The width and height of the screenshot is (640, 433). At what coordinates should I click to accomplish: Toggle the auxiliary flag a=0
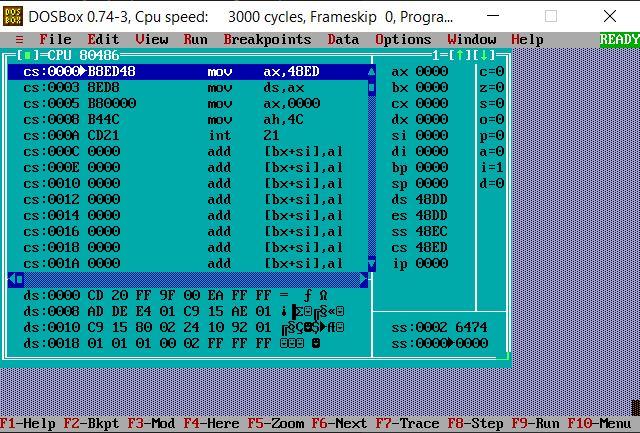pos(492,151)
